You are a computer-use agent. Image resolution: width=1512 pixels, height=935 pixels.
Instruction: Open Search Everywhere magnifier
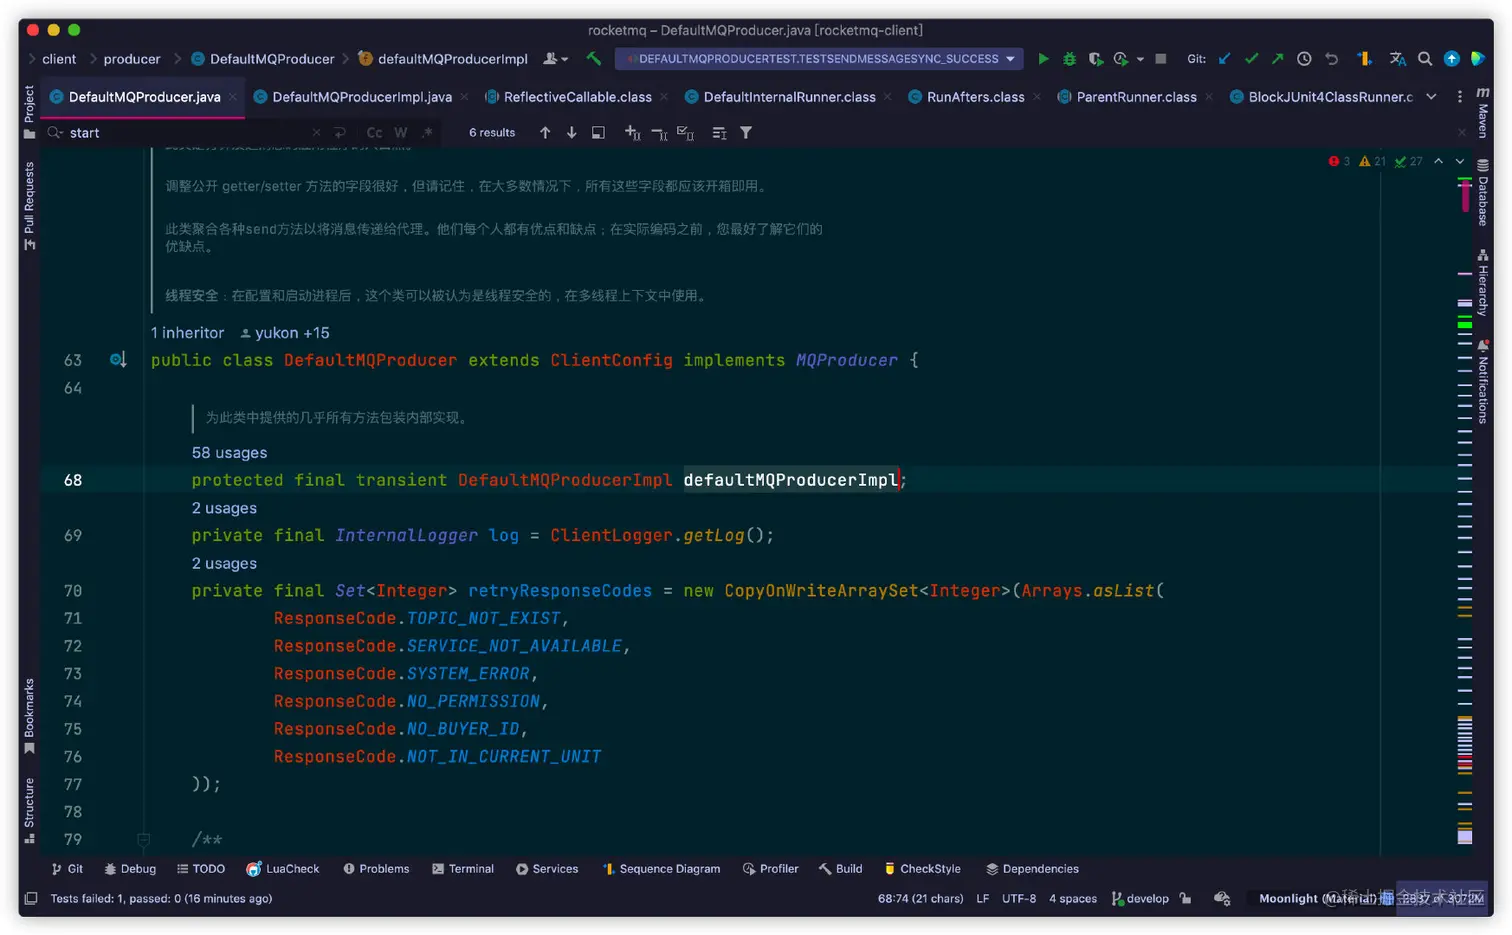click(1425, 59)
